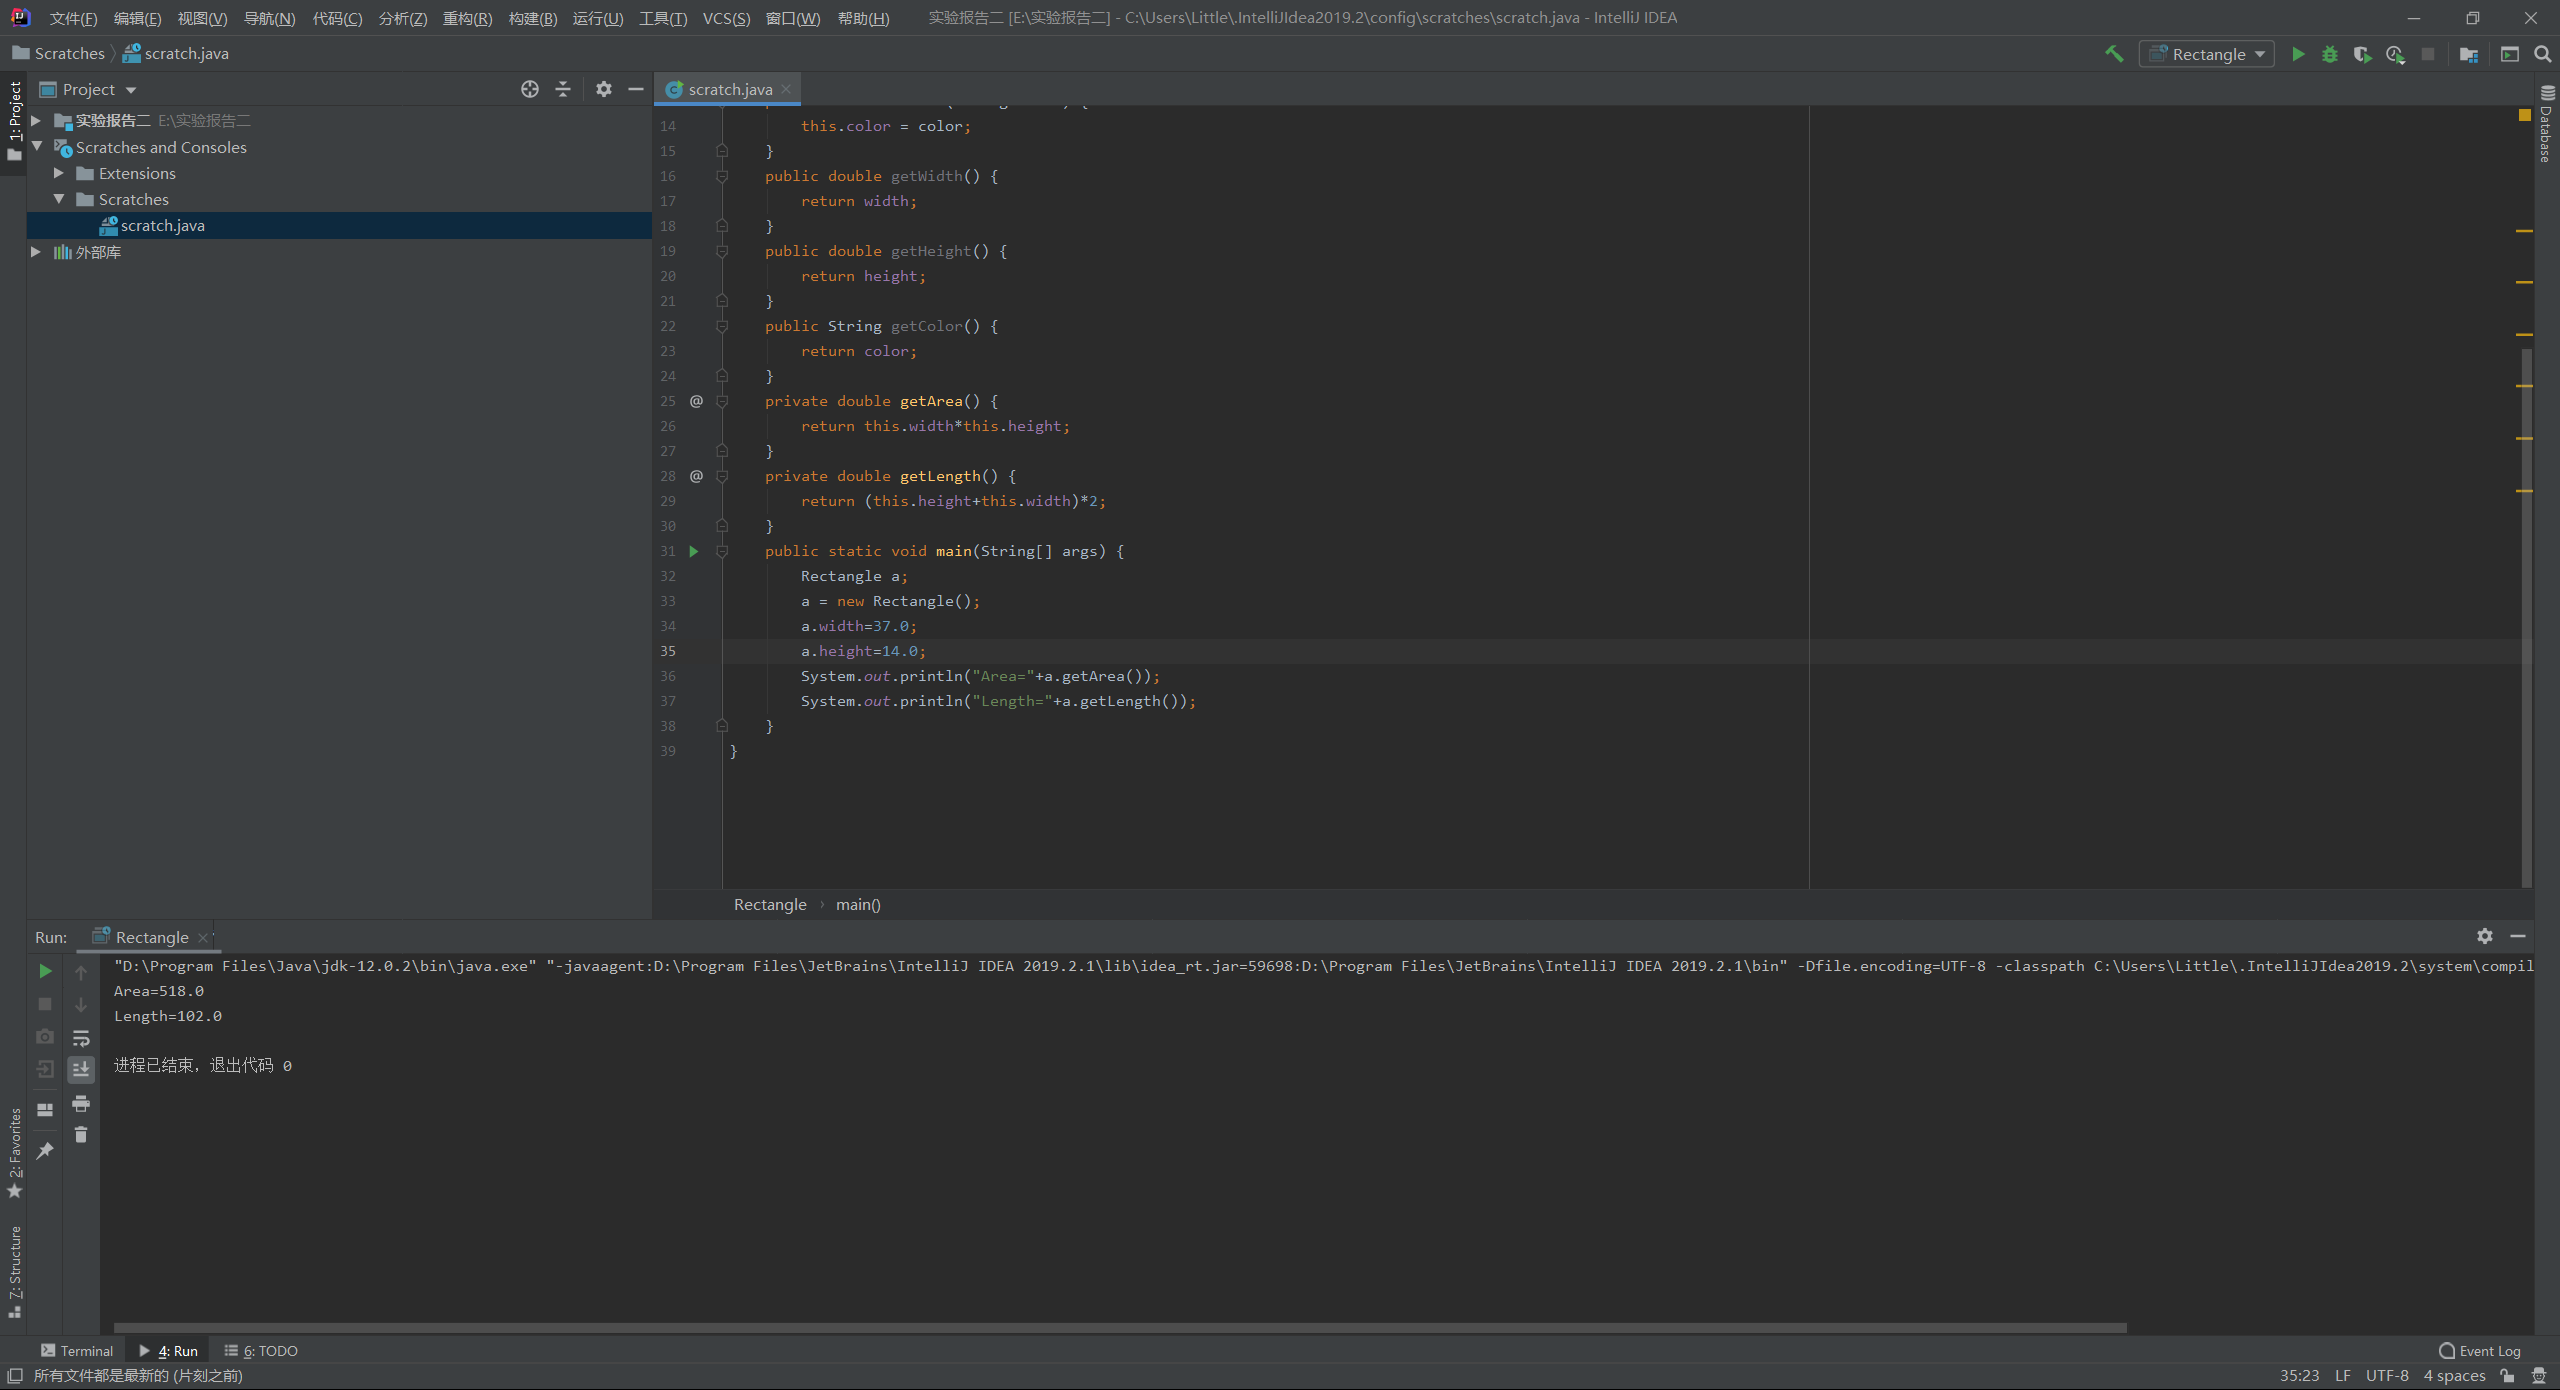The height and width of the screenshot is (1390, 2560).
Task: Toggle the read-only lock in status bar
Action: coord(2507,1376)
